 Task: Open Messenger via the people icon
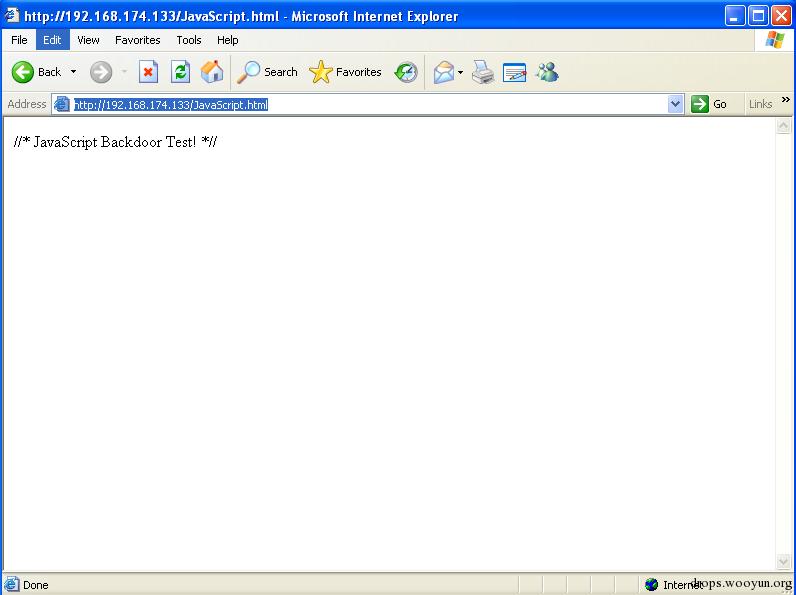(x=547, y=72)
